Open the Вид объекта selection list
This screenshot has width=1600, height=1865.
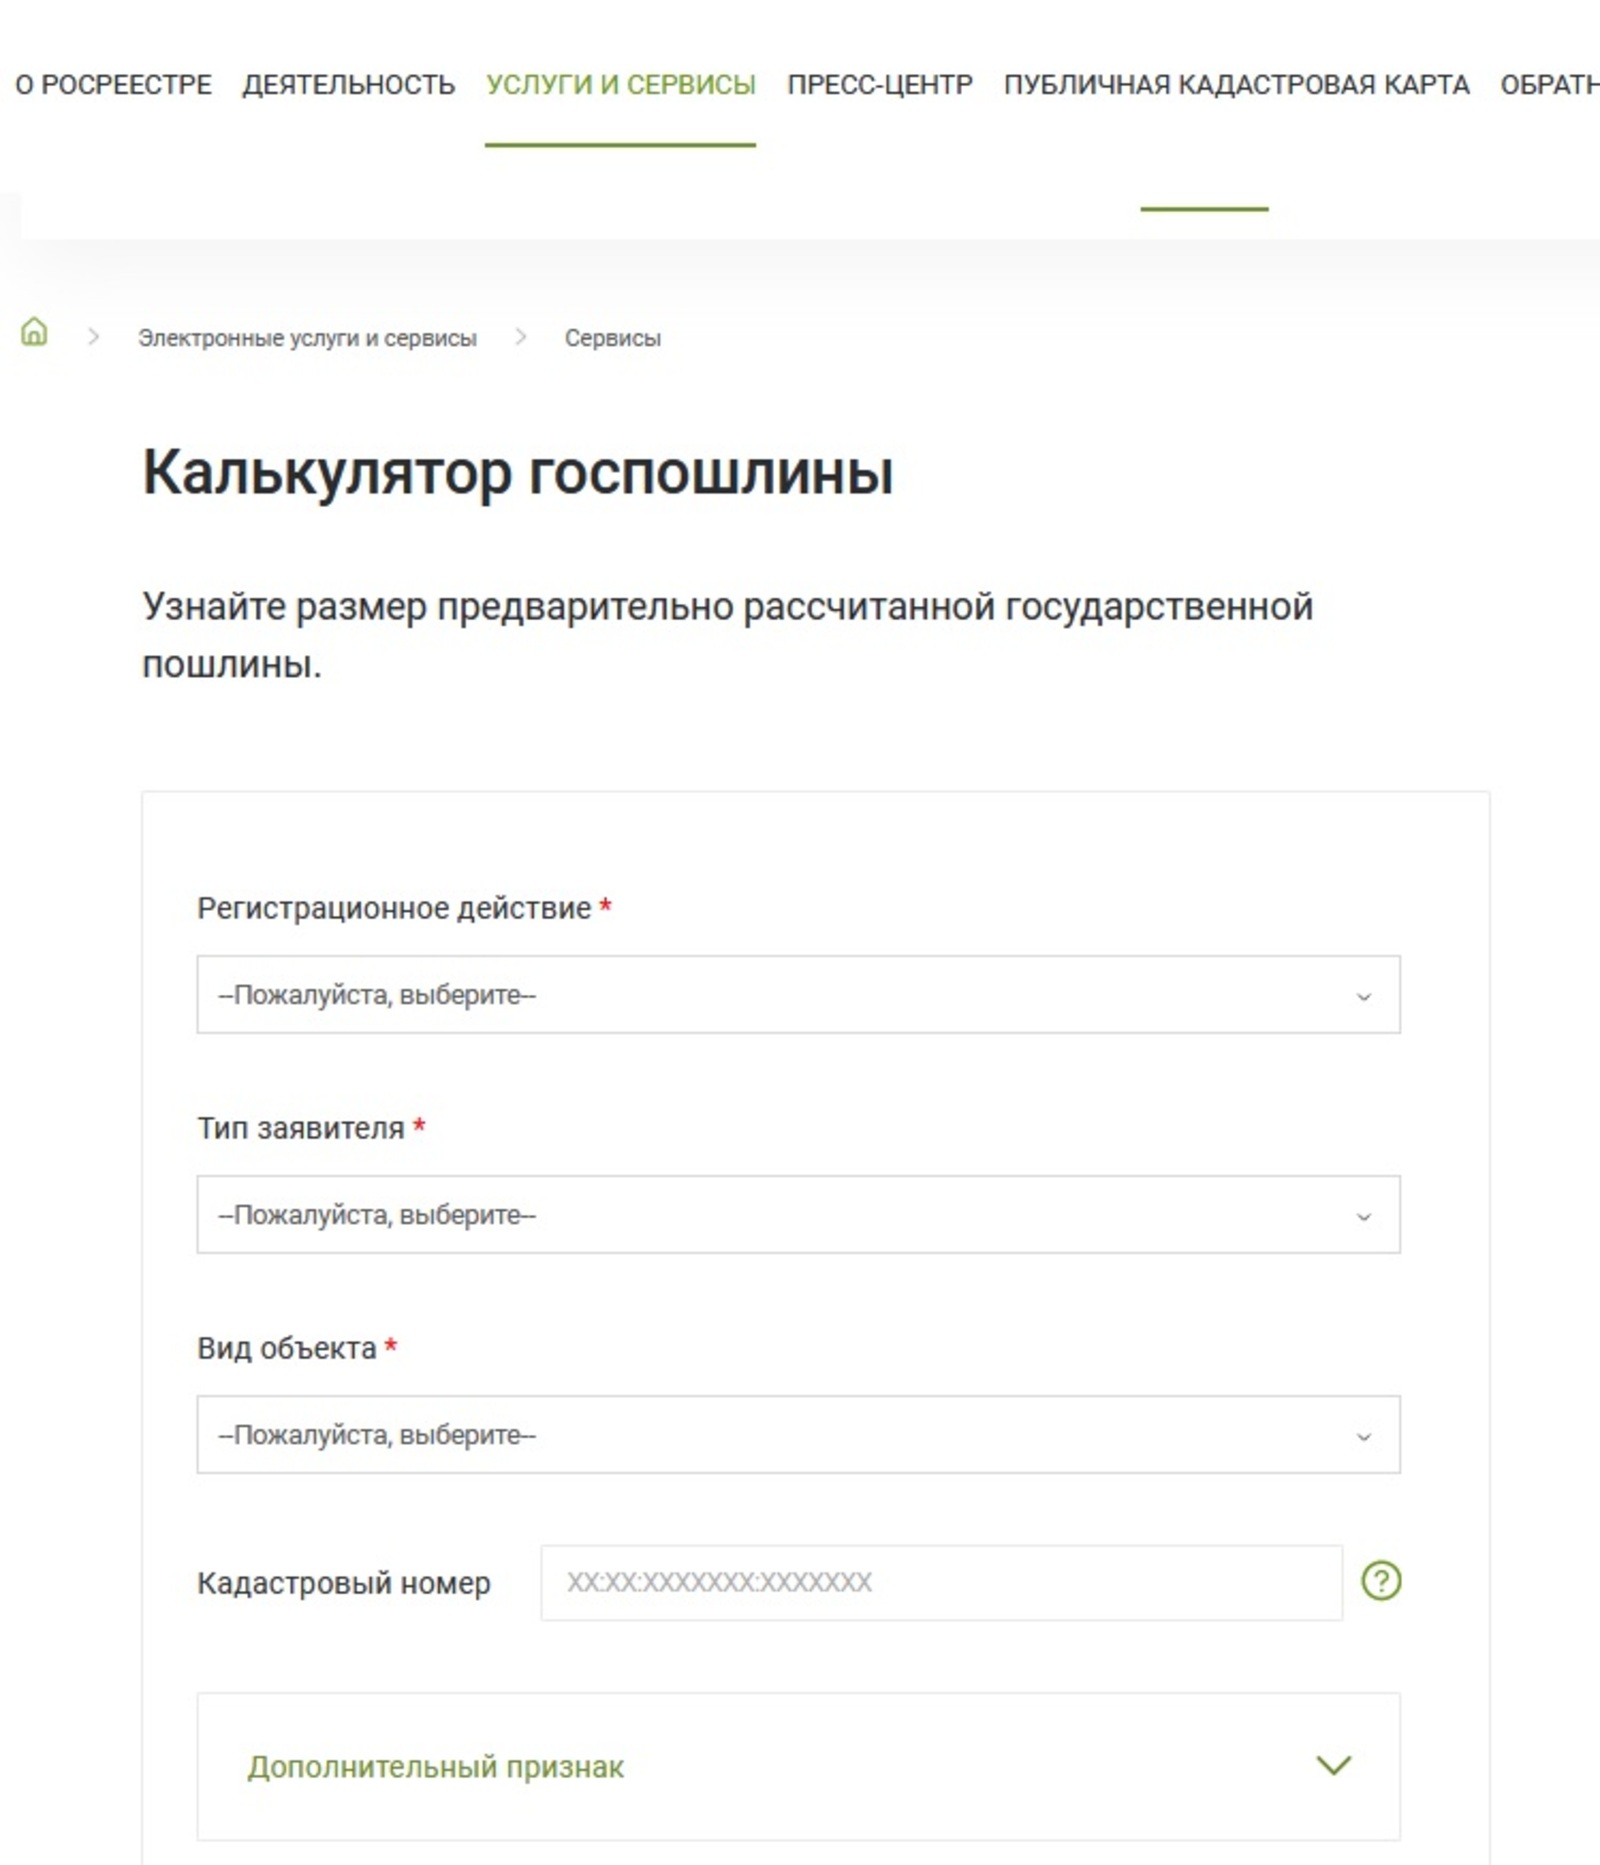(797, 1434)
